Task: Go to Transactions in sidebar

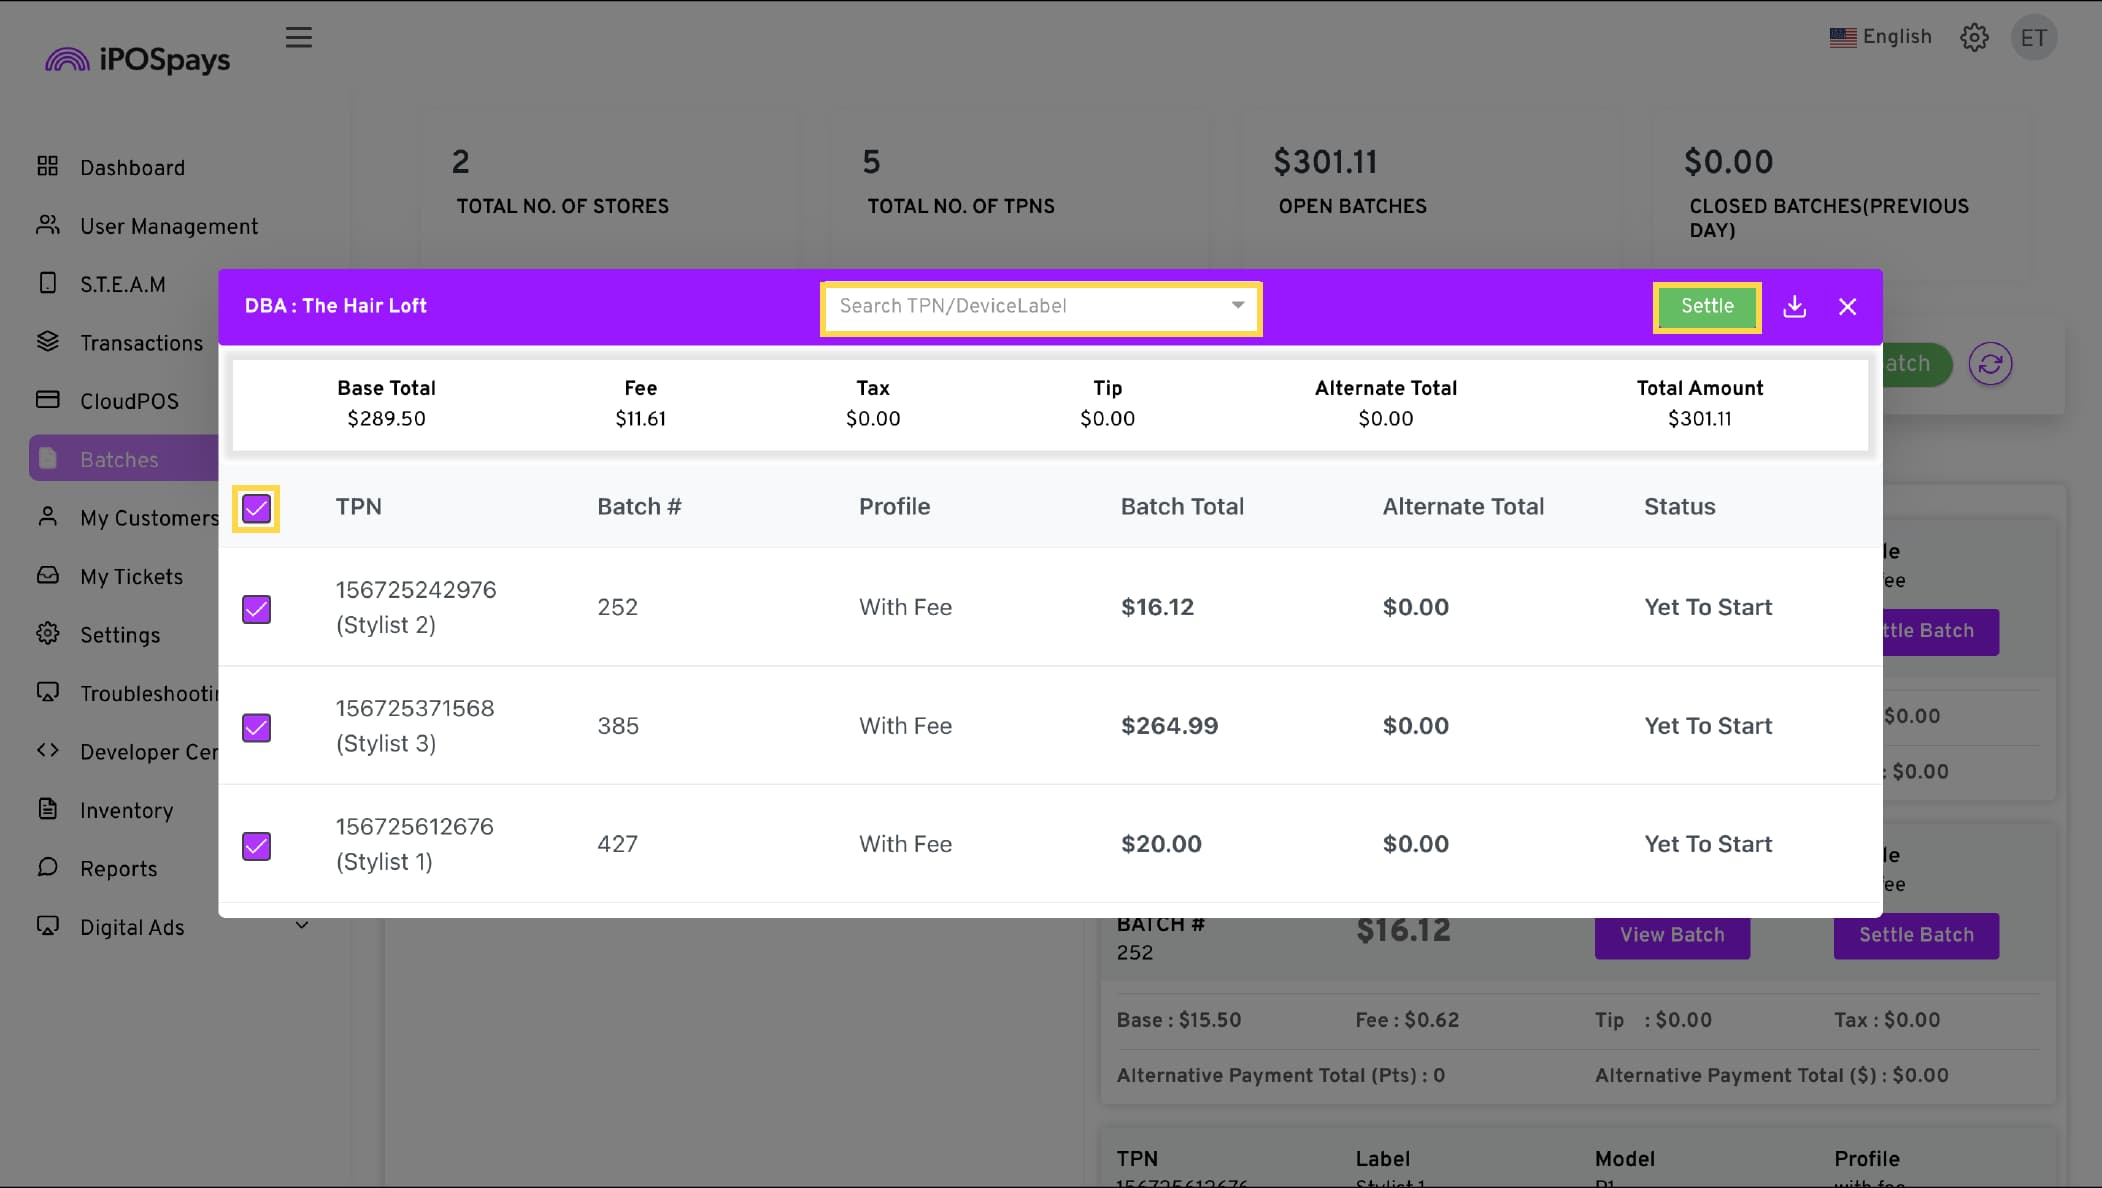Action: [141, 343]
